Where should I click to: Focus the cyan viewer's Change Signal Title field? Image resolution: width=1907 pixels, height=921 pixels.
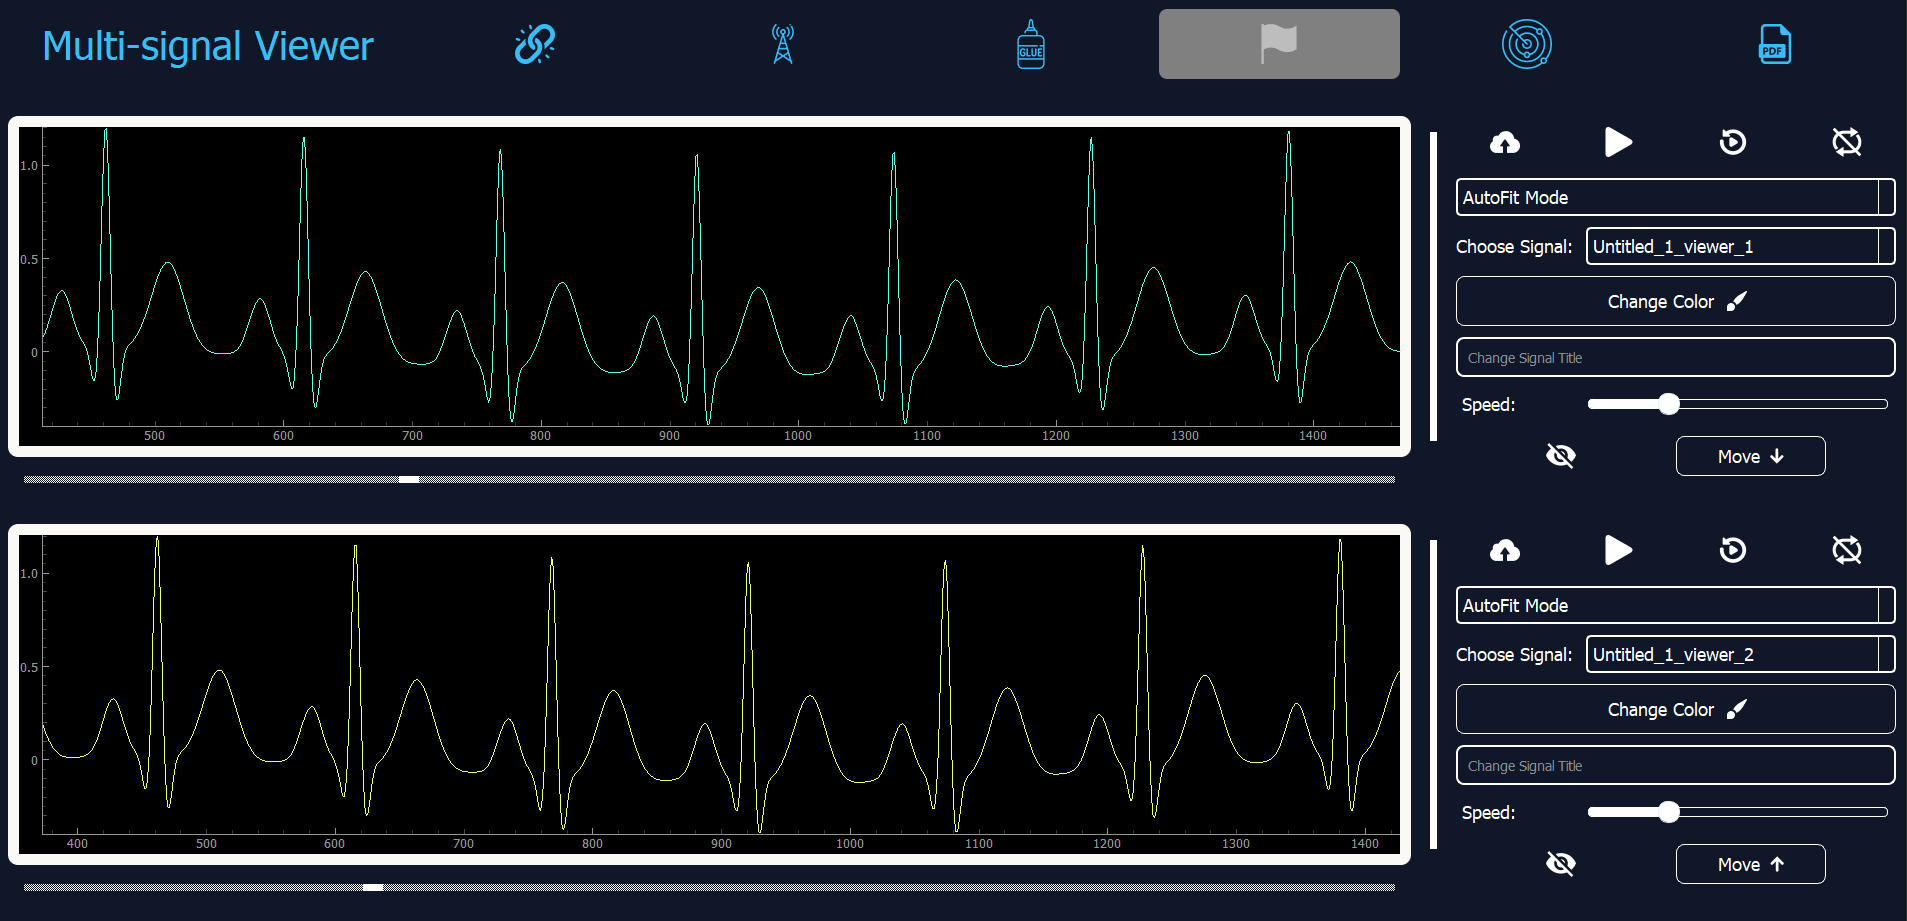(1675, 357)
